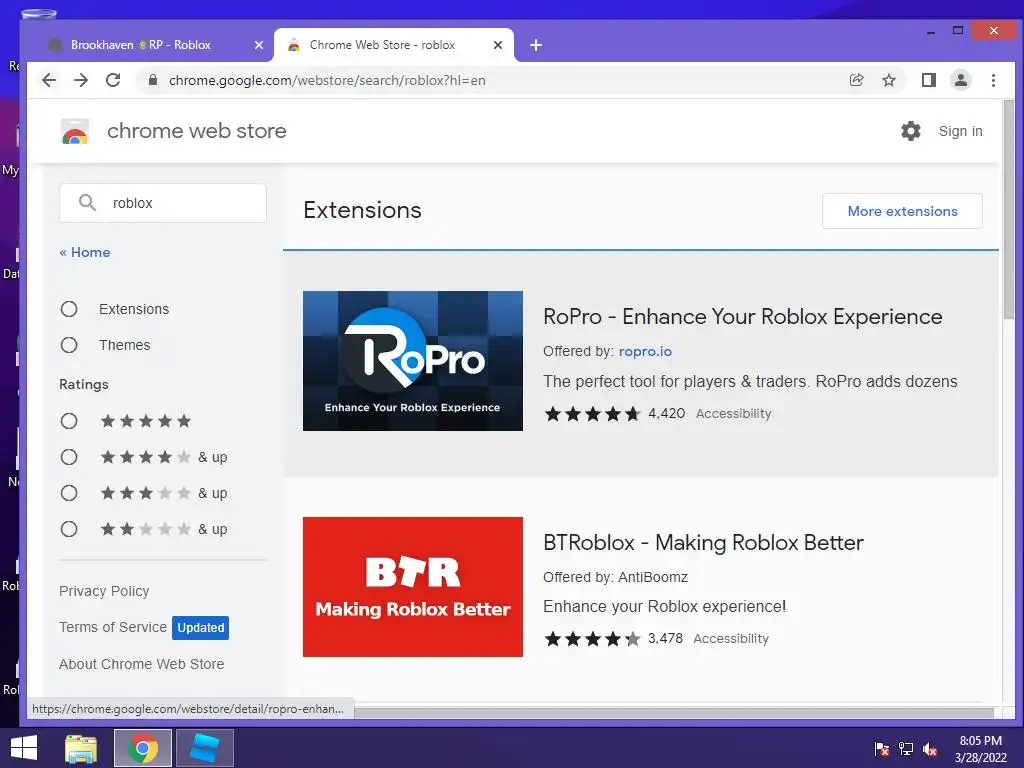Click the Chrome taskbar icon

click(143, 748)
